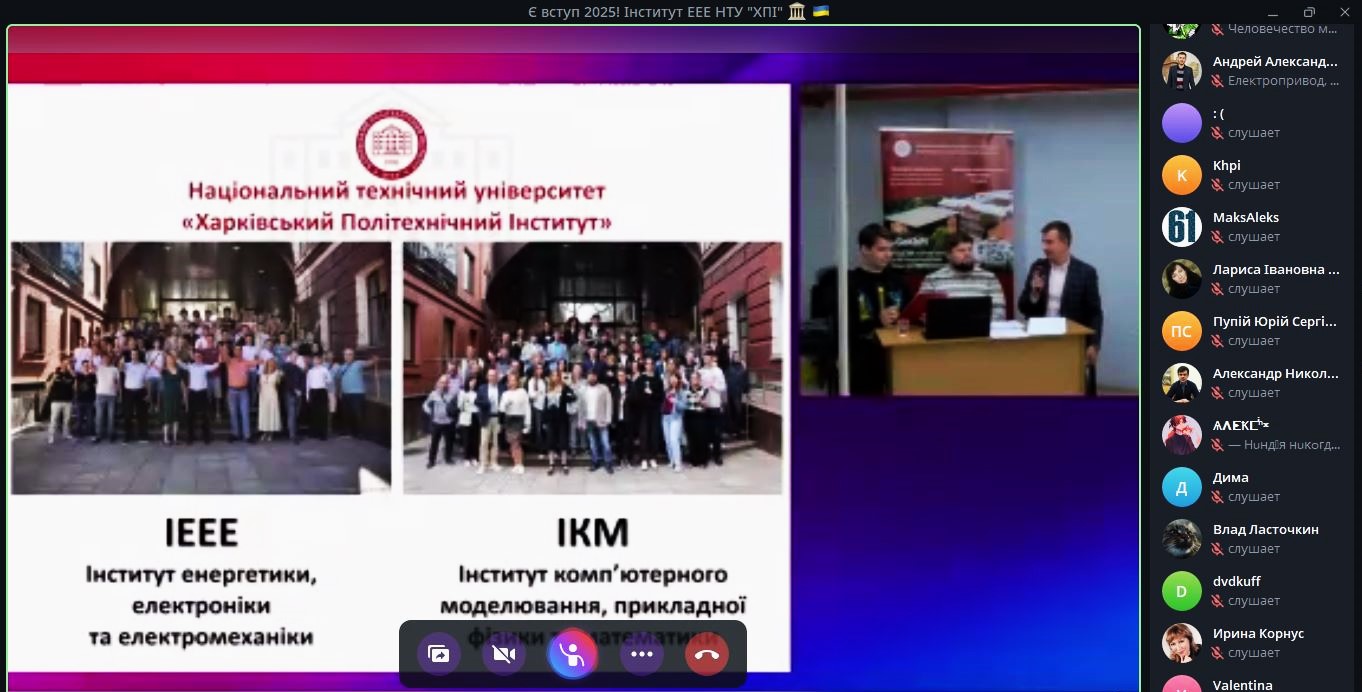Open Андрей Александ... participant avatar
This screenshot has height=692, width=1362.
pos(1181,71)
